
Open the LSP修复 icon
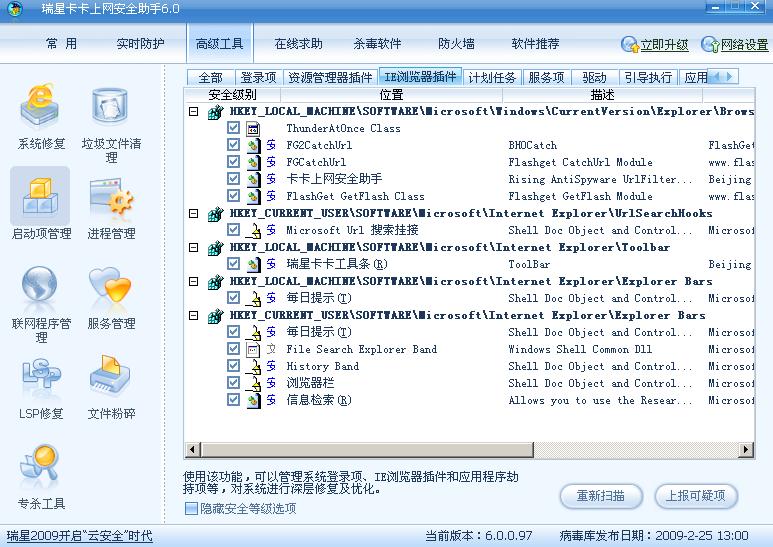(41, 374)
